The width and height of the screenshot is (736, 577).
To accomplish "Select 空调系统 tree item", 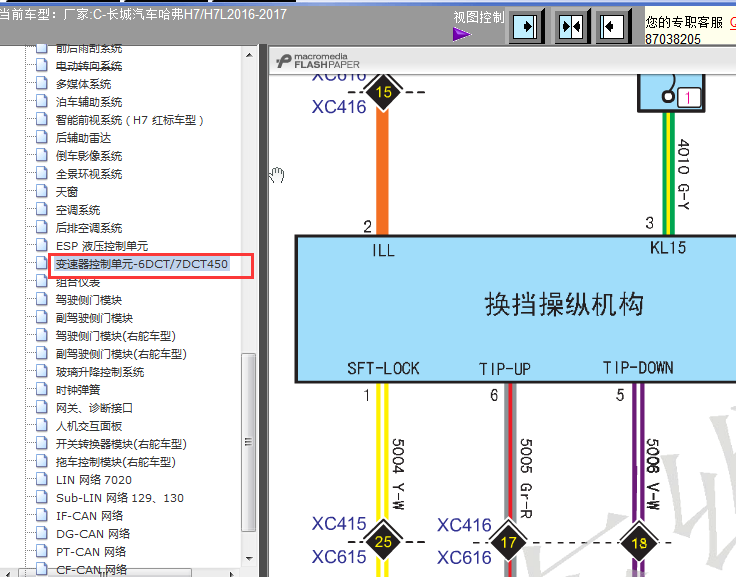I will coord(78,210).
